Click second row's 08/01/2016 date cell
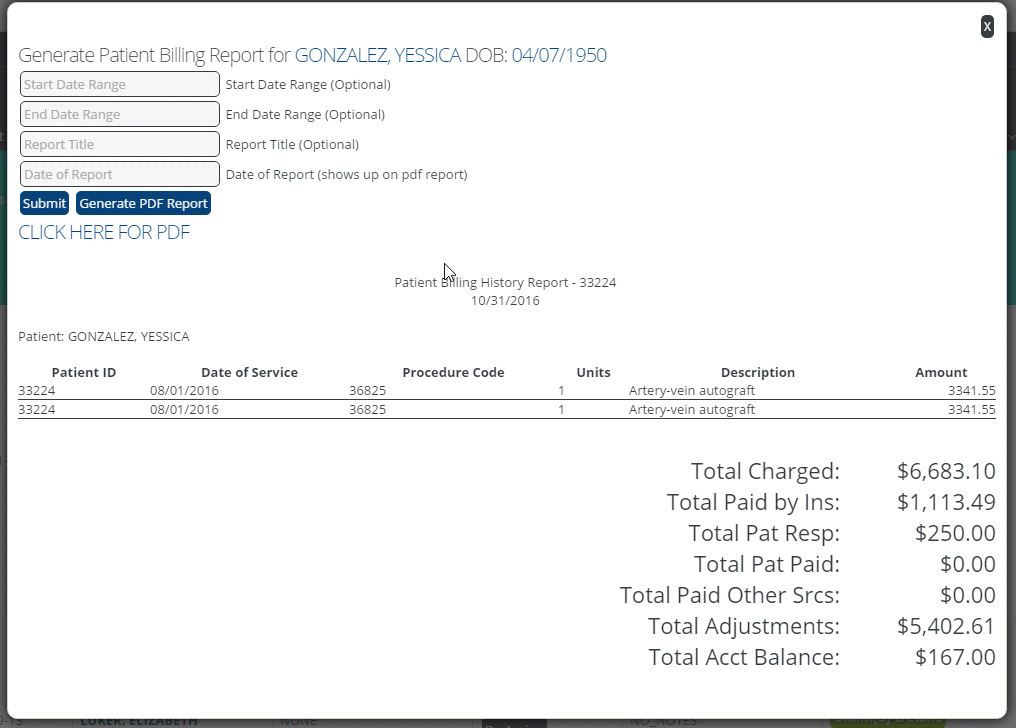This screenshot has width=1016, height=728. pos(184,409)
